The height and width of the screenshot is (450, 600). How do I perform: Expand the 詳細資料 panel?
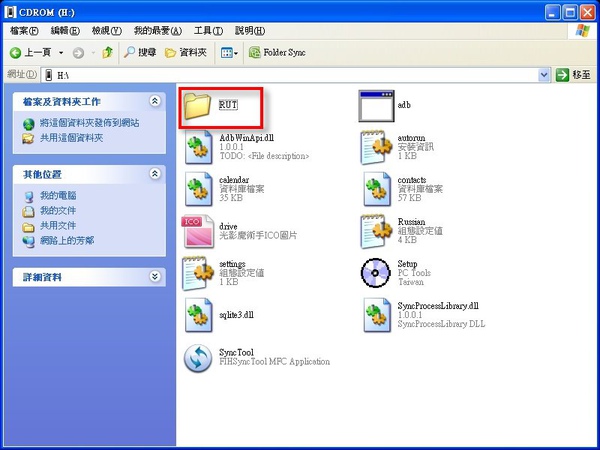coord(154,276)
